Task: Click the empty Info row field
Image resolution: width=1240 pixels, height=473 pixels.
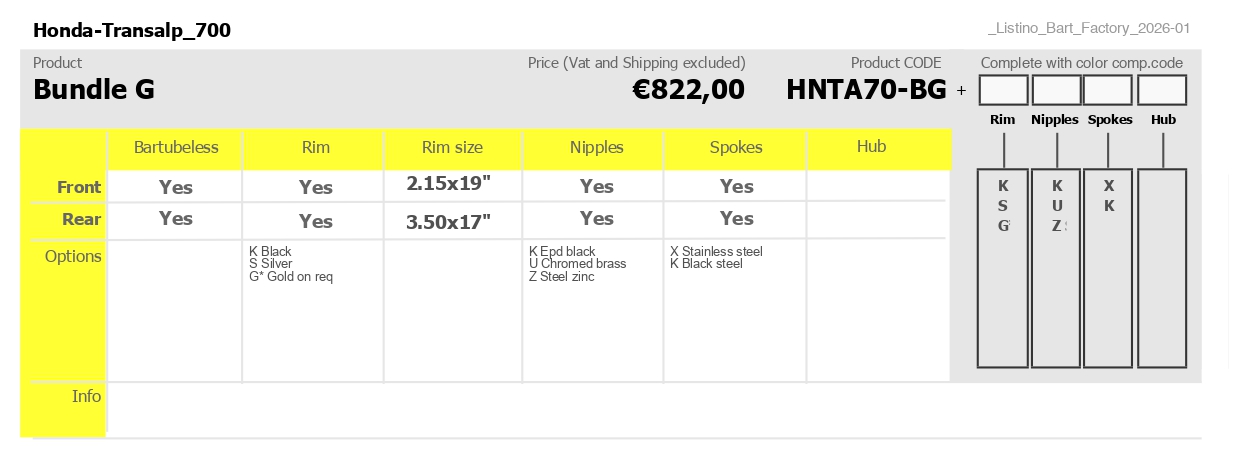Action: click(654, 409)
